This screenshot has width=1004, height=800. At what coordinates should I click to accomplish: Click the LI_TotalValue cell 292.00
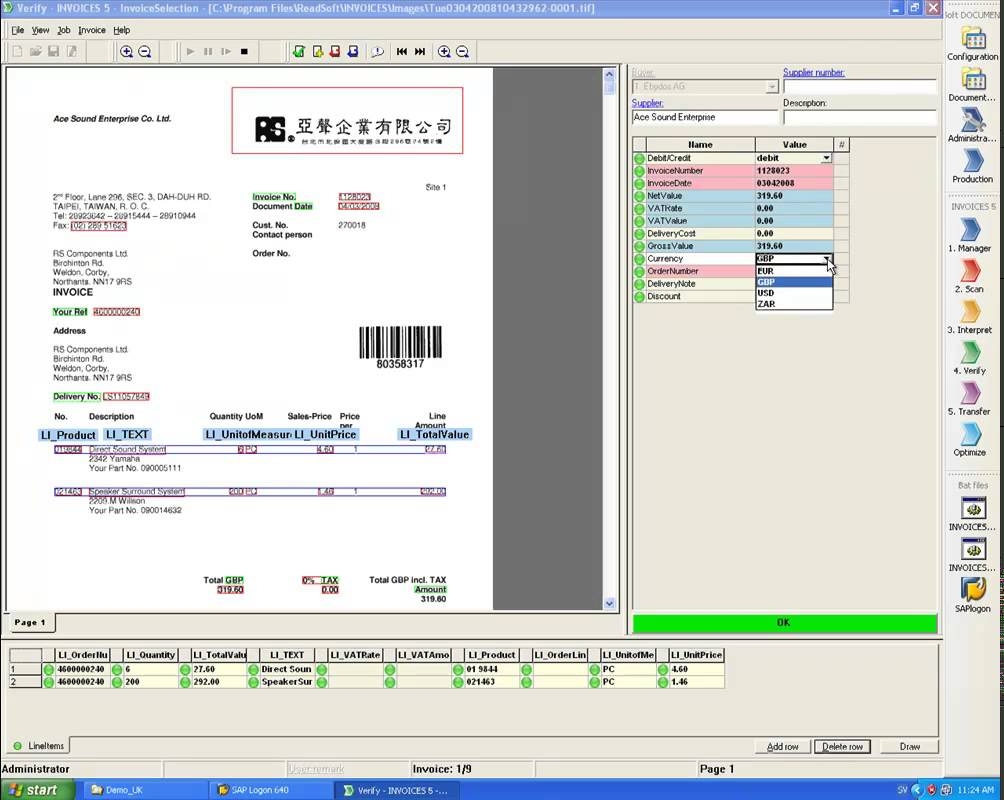tap(218, 682)
